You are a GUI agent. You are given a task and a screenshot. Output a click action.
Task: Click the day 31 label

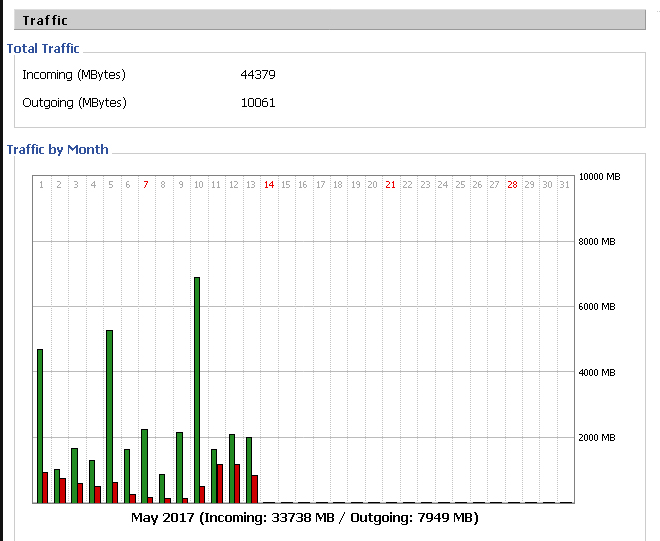point(564,185)
